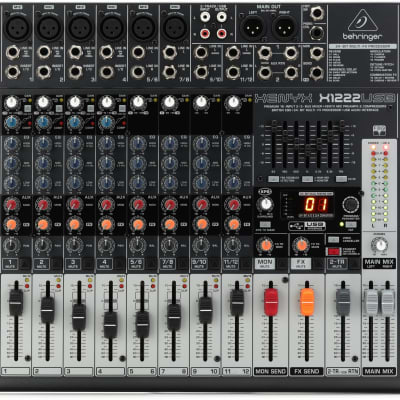
Task: Click the MON SEND label under the red fader
Action: tap(271, 371)
